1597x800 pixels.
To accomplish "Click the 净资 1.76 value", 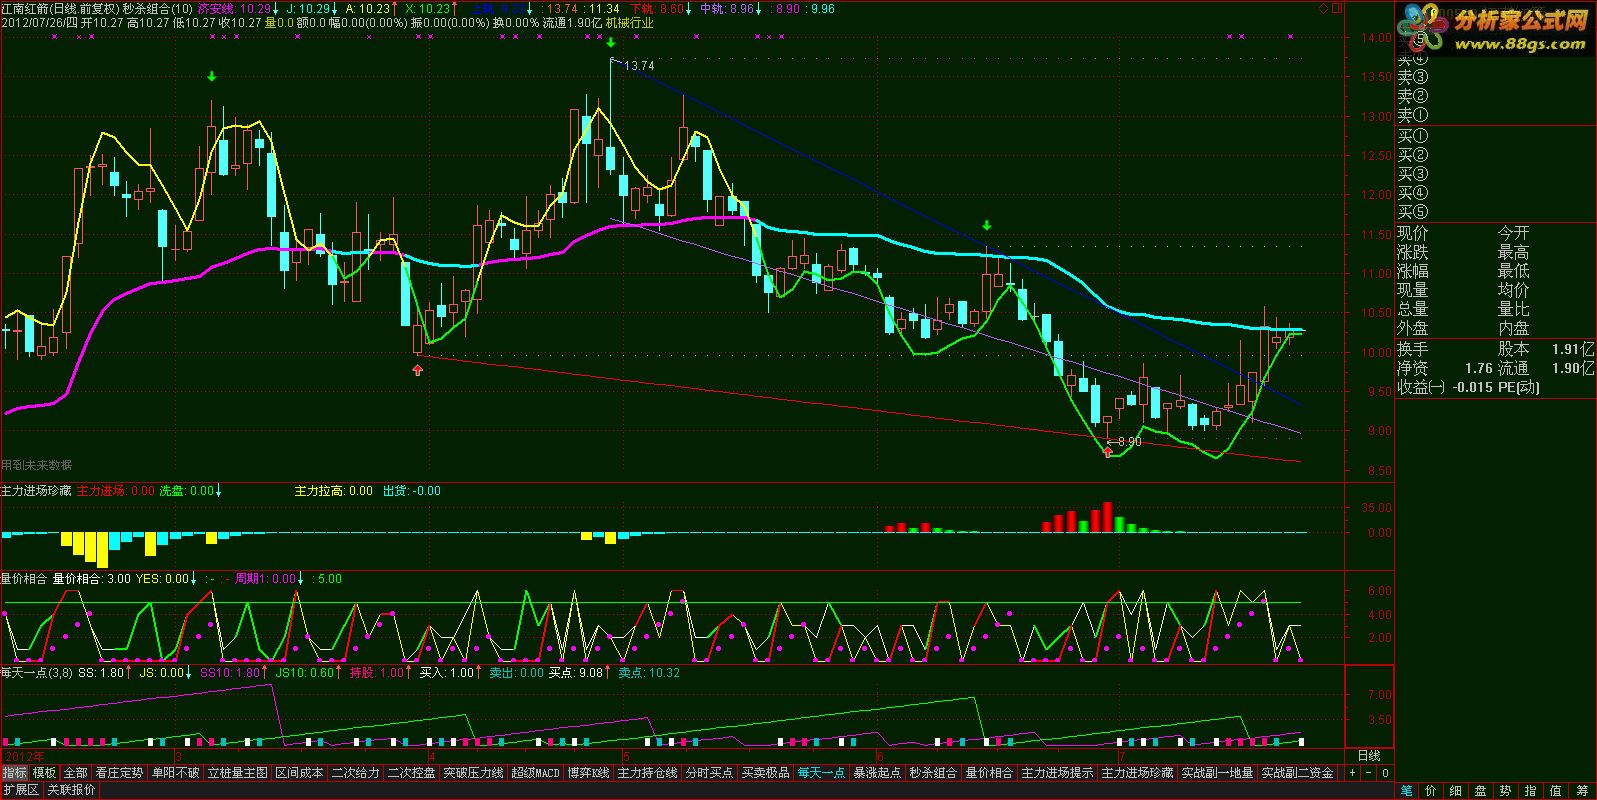I will pyautogui.click(x=1478, y=368).
